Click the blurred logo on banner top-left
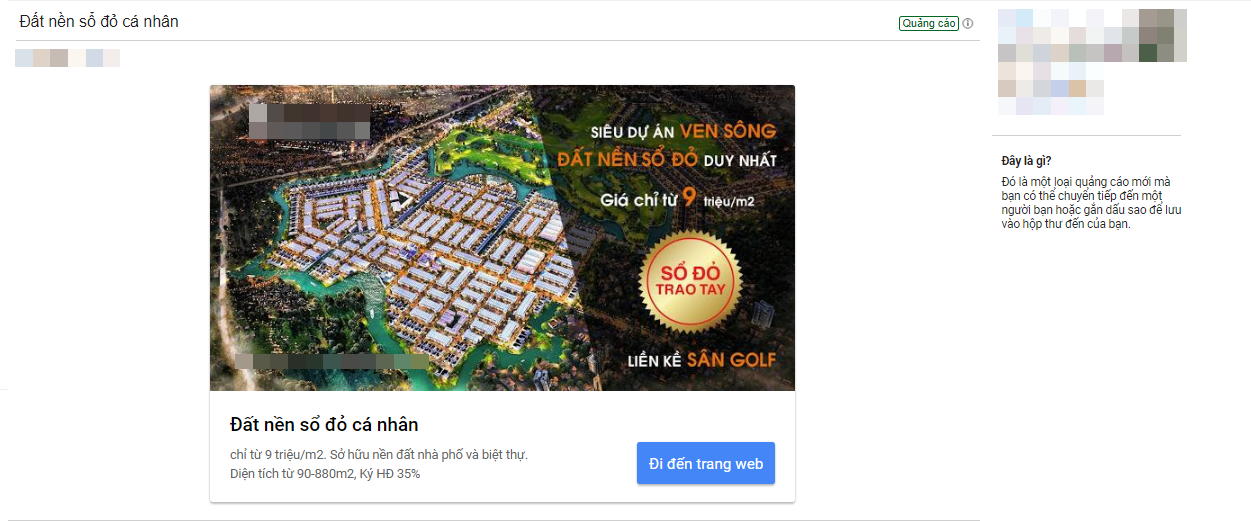 (309, 120)
